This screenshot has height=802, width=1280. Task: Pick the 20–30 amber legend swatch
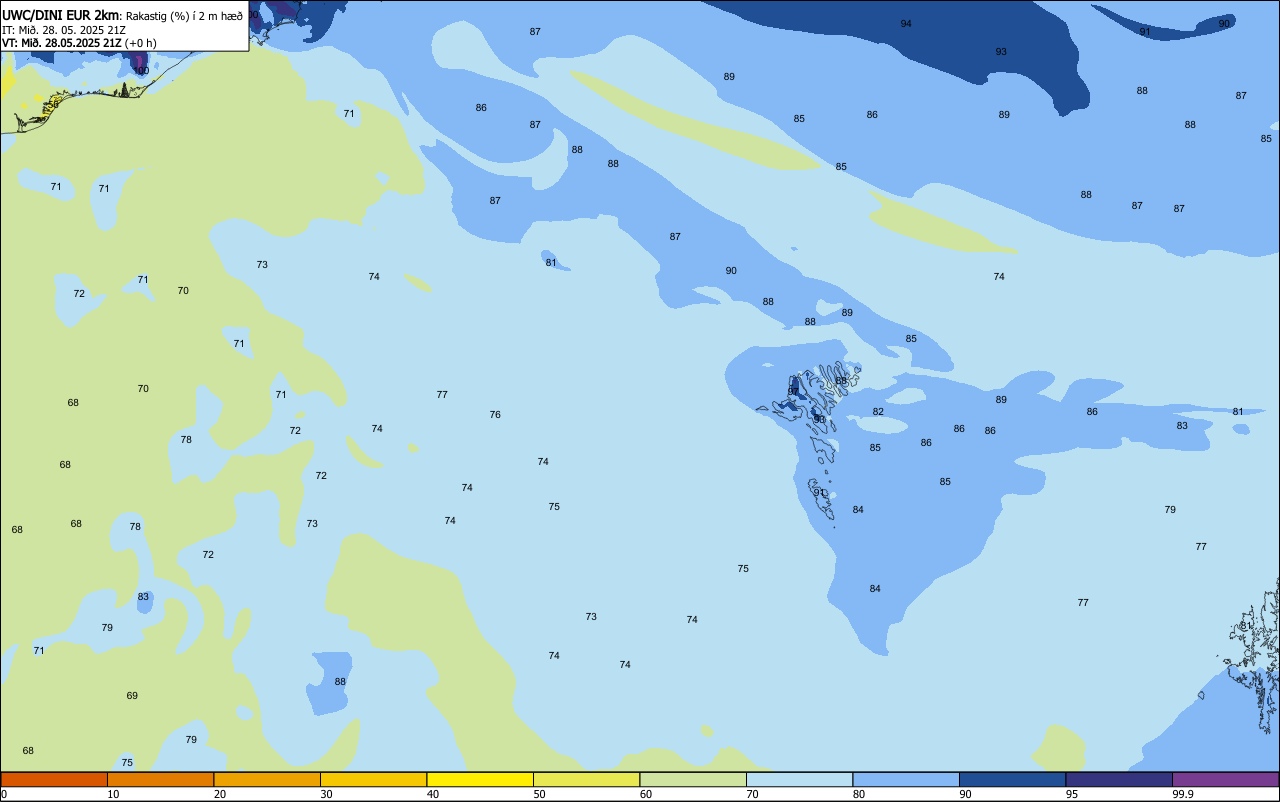click(267, 779)
